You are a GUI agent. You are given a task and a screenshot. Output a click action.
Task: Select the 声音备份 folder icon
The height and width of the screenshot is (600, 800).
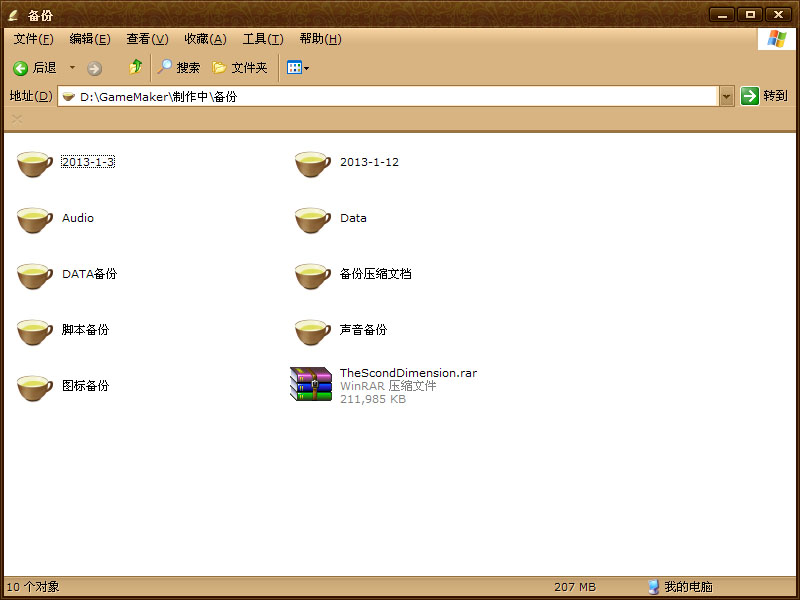coord(313,332)
